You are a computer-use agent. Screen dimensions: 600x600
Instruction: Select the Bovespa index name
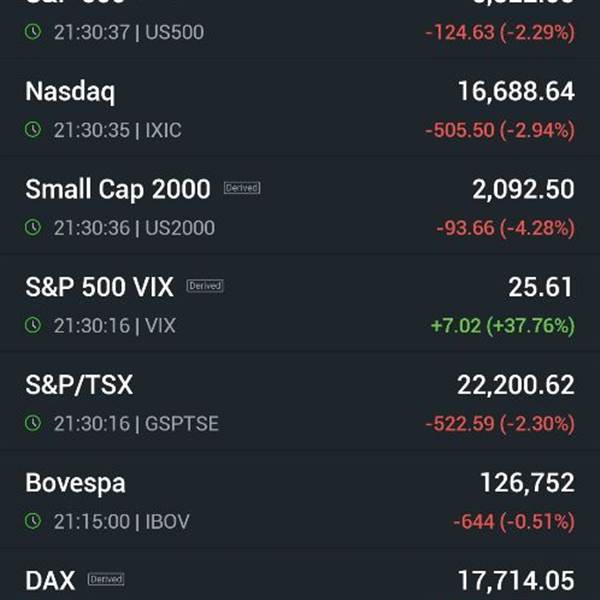click(x=75, y=483)
